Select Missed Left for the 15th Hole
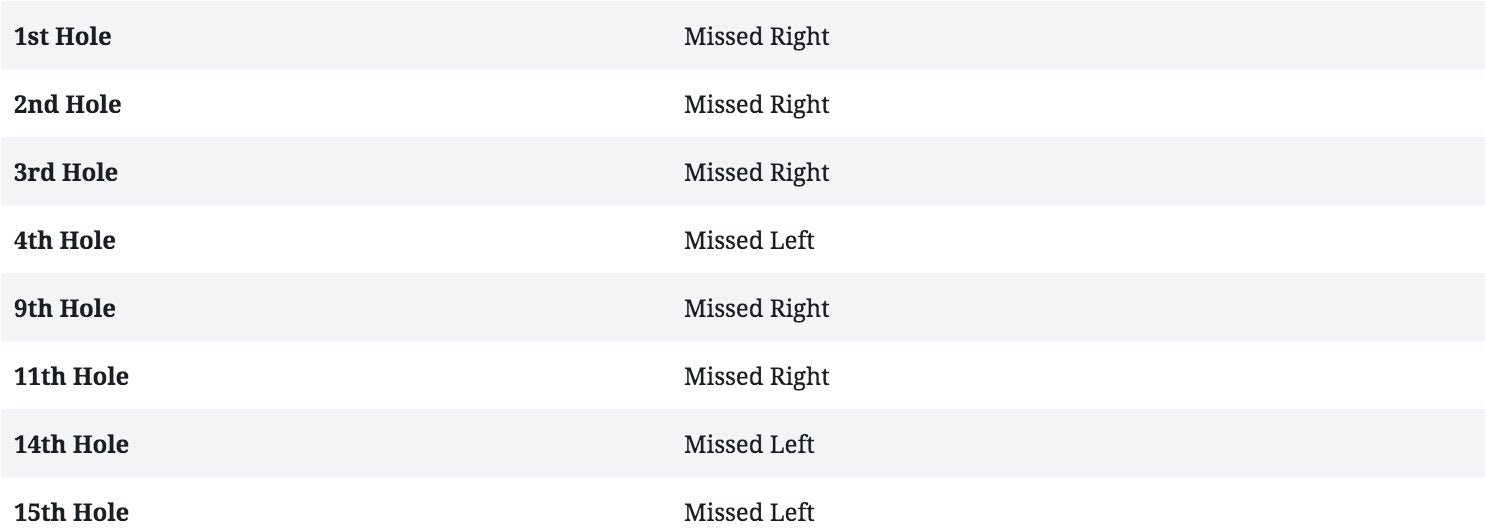The width and height of the screenshot is (1485, 532). tap(749, 513)
